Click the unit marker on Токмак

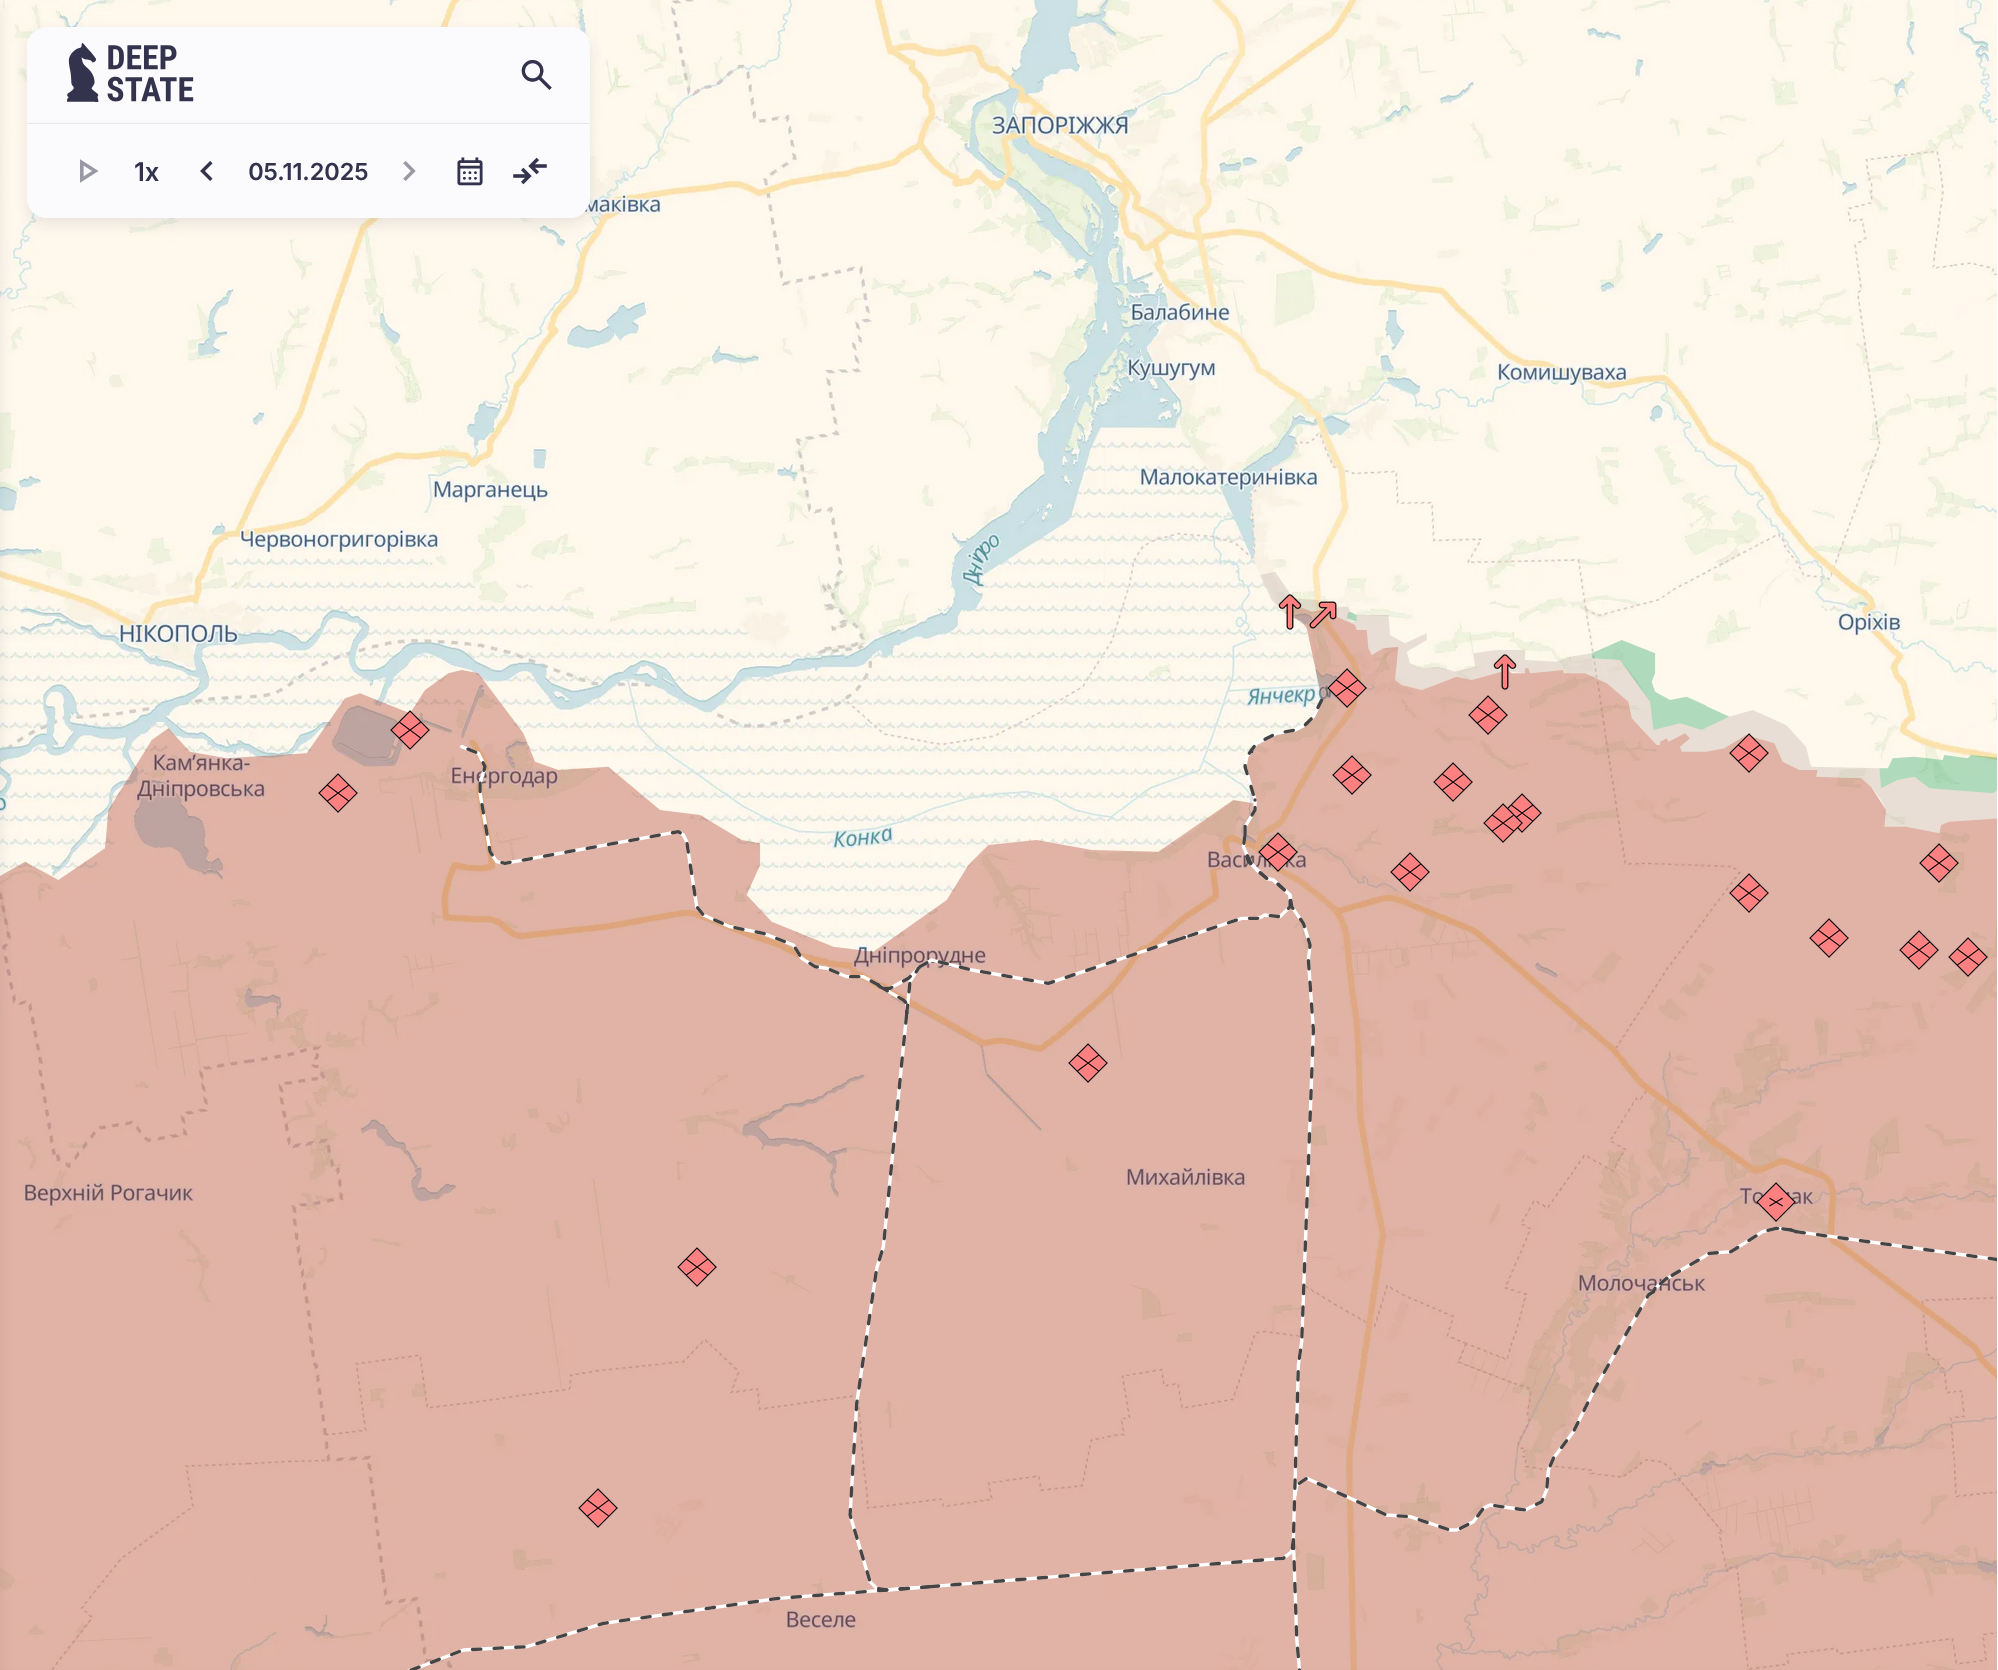[x=1776, y=1201]
